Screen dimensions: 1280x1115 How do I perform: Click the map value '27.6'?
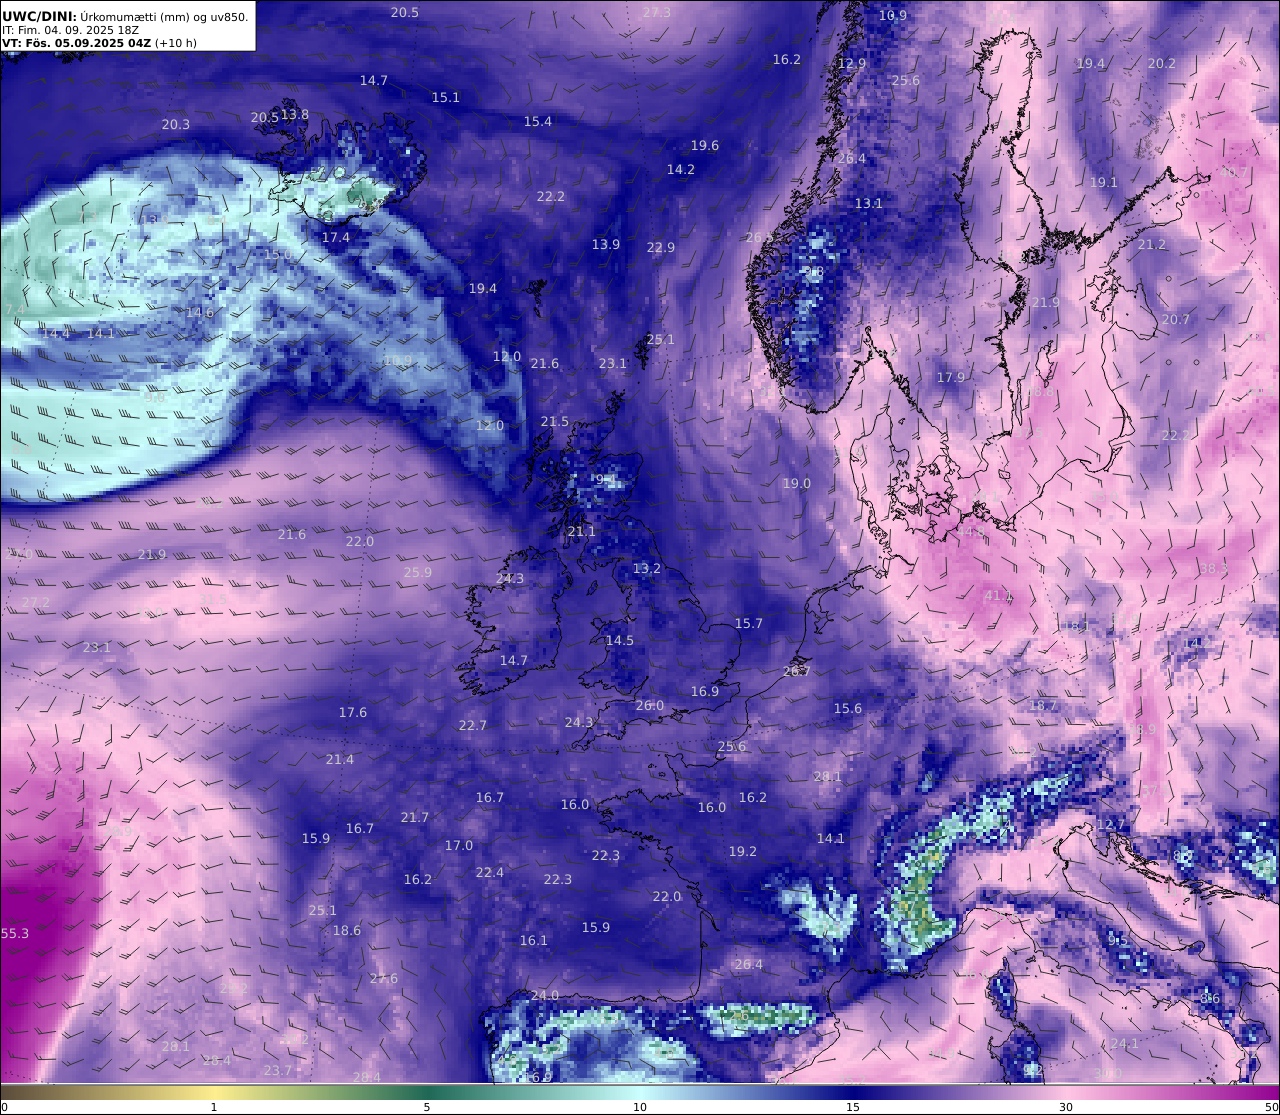point(384,979)
